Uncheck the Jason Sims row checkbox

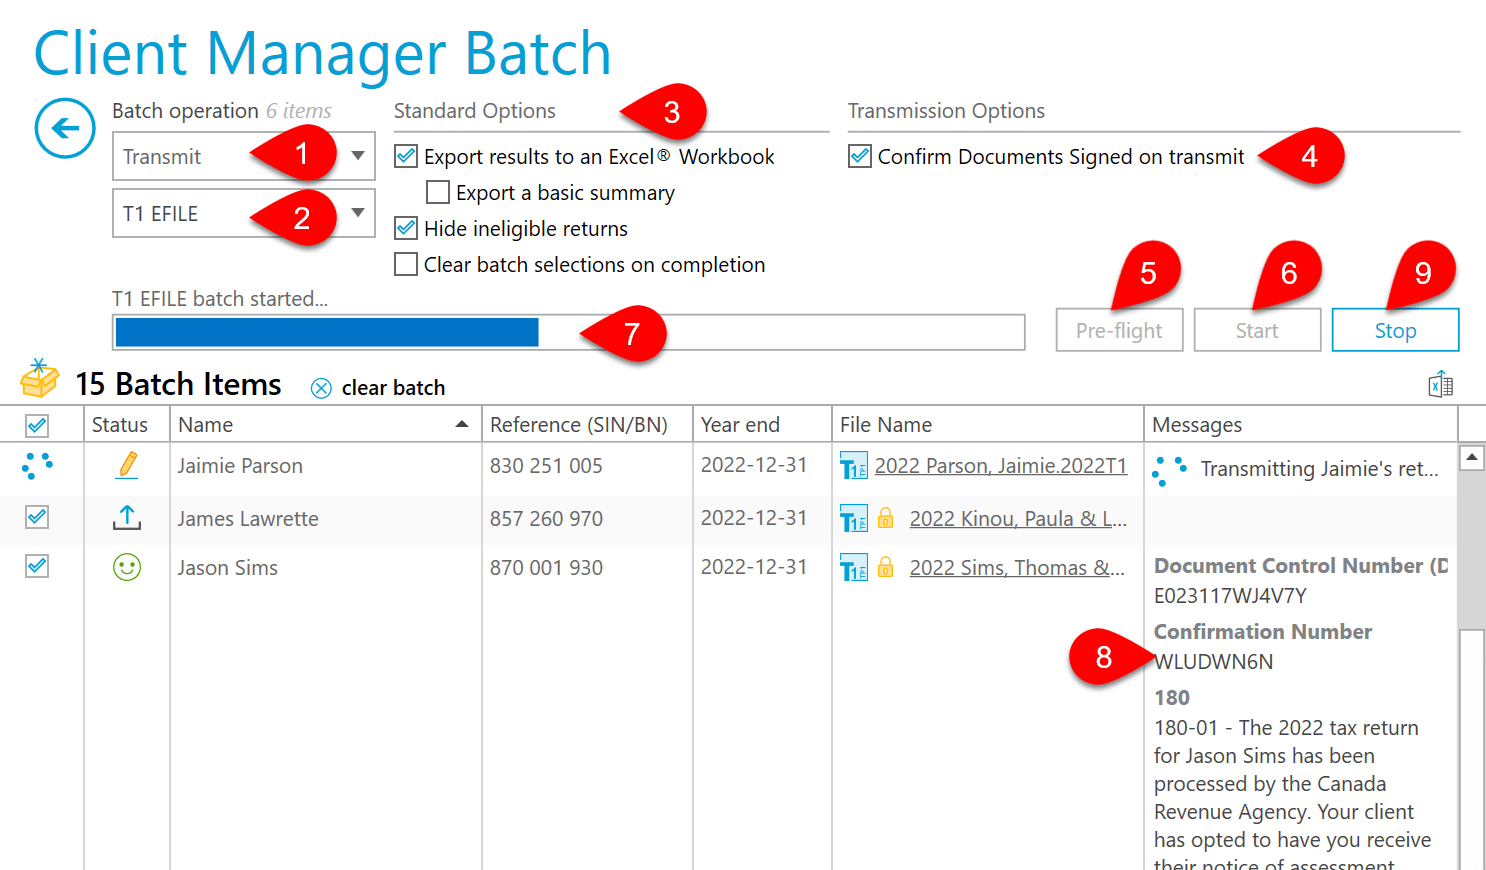pos(37,566)
